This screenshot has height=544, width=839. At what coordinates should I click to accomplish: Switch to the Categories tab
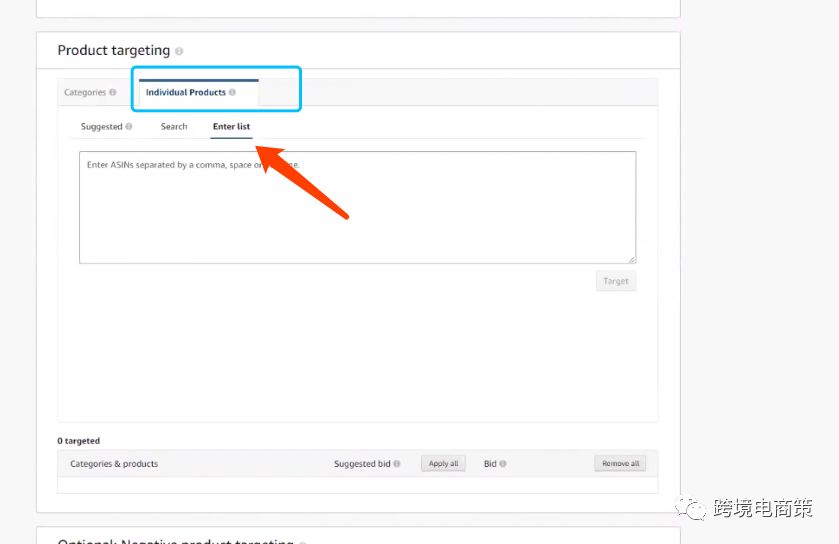(85, 93)
